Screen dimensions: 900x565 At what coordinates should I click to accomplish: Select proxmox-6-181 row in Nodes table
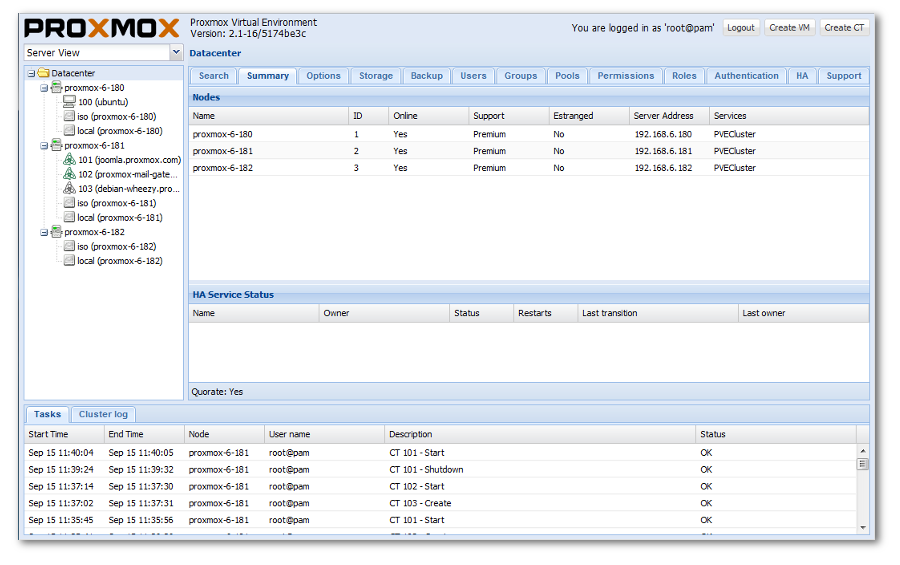tap(529, 151)
